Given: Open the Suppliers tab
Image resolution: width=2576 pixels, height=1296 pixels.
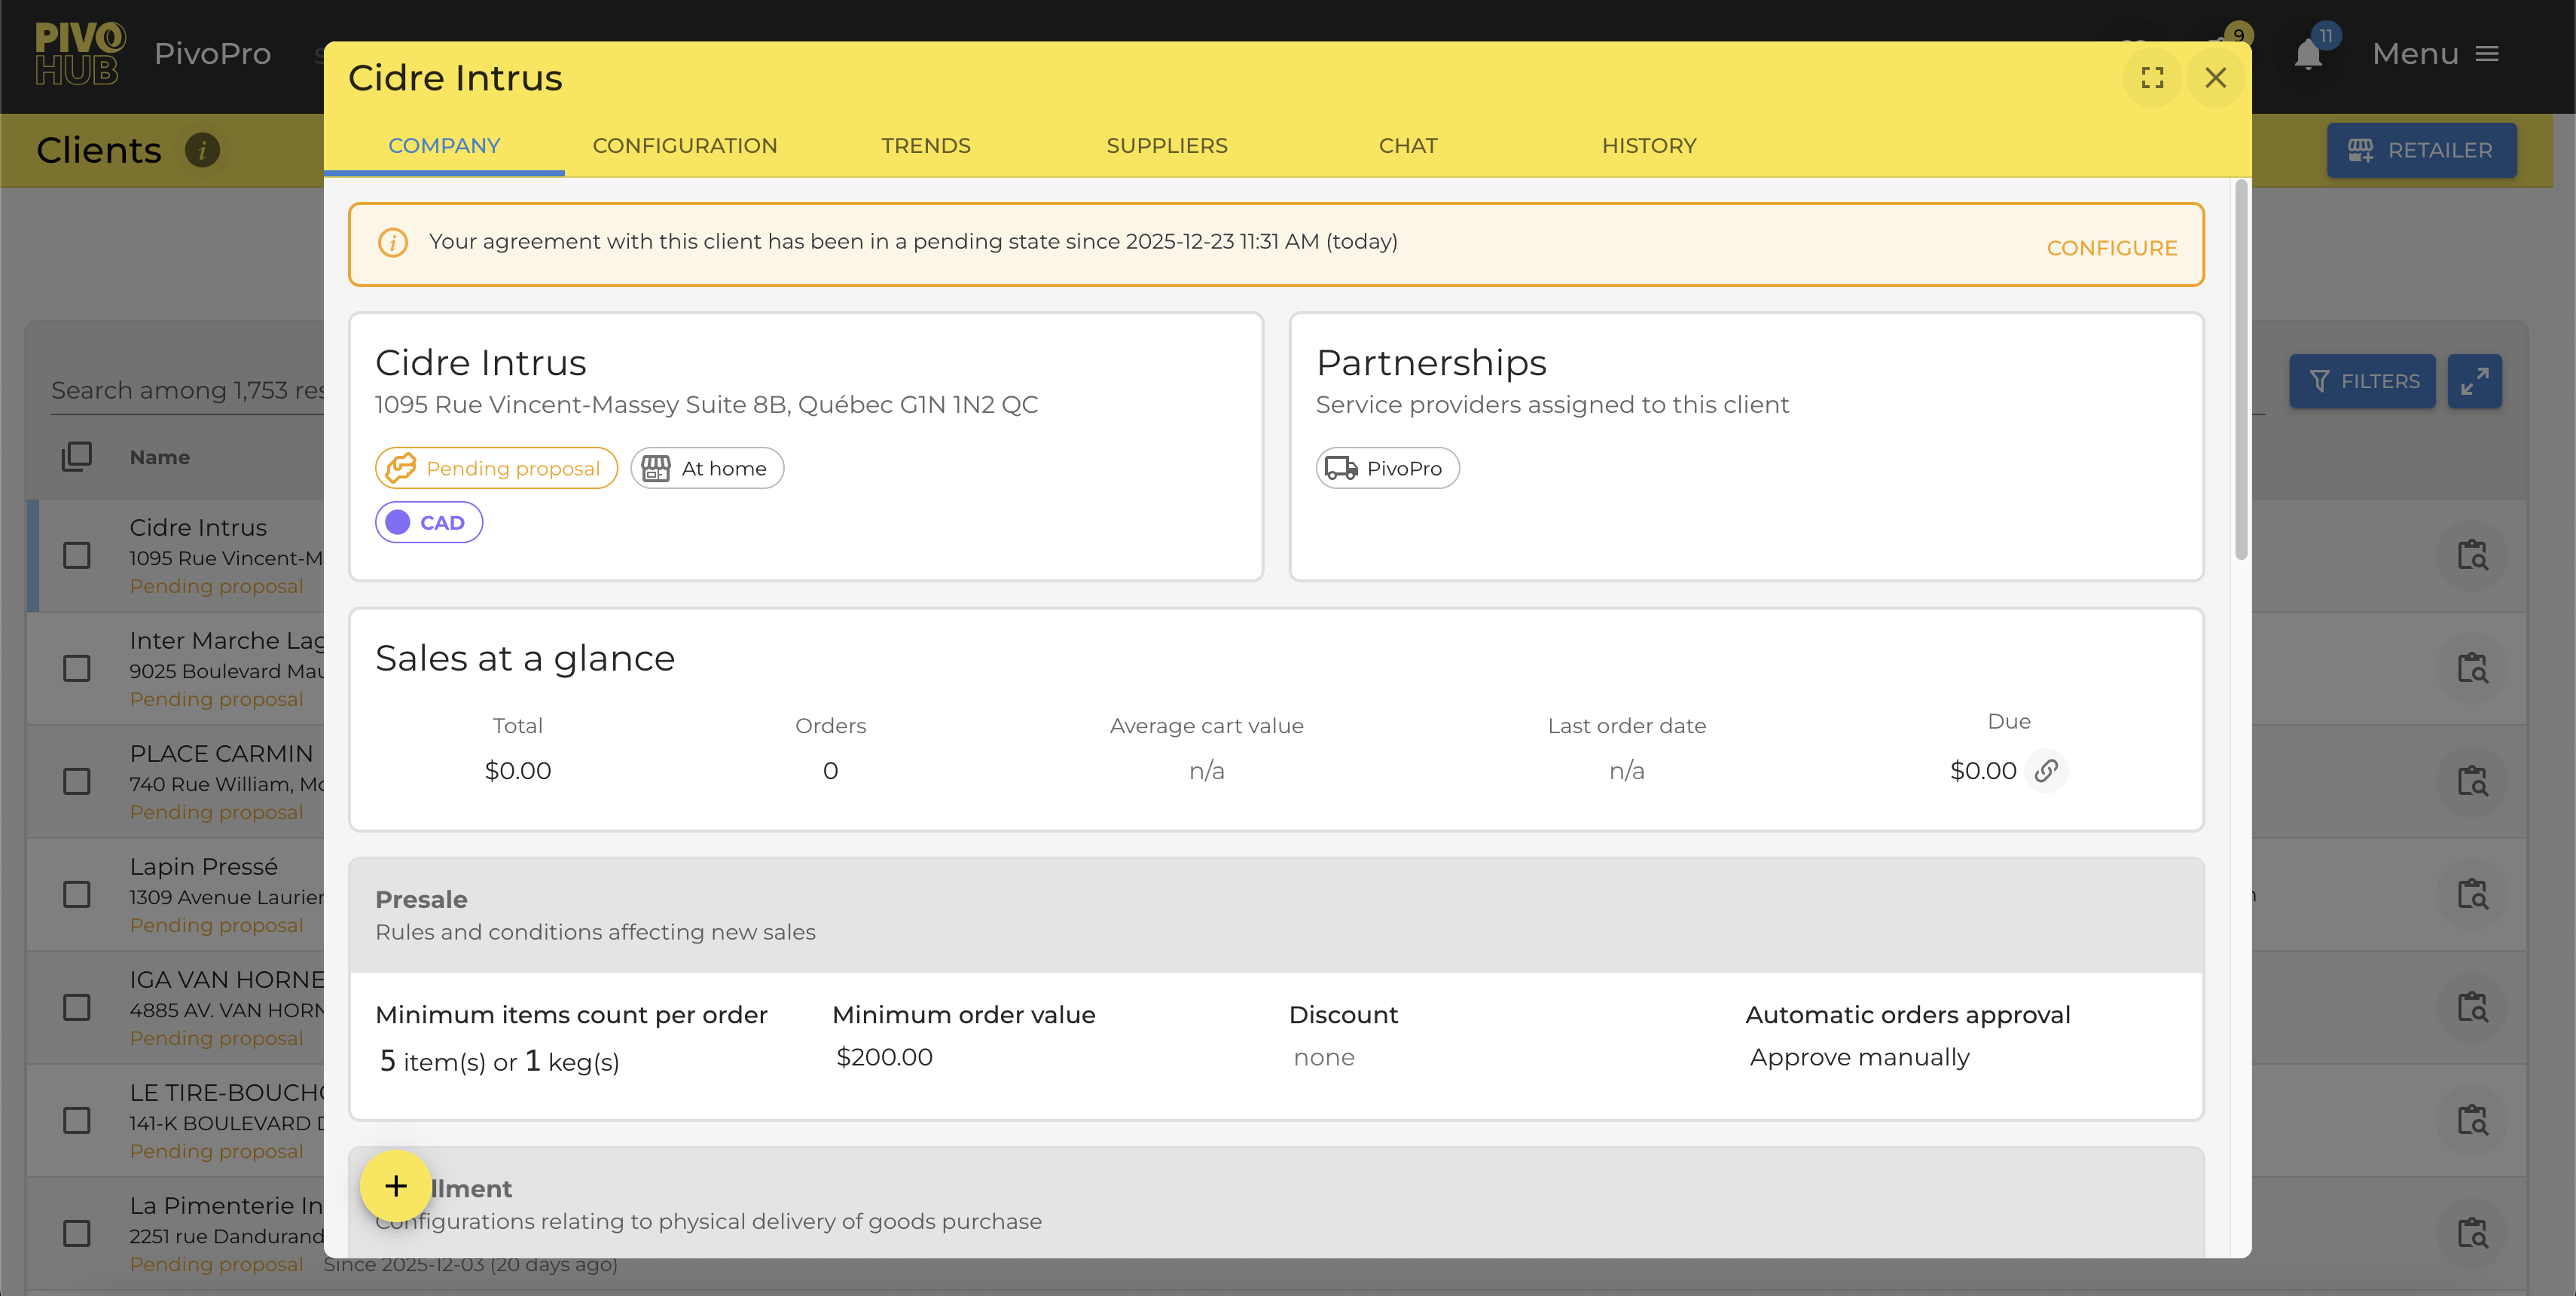Looking at the screenshot, I should click(x=1166, y=146).
